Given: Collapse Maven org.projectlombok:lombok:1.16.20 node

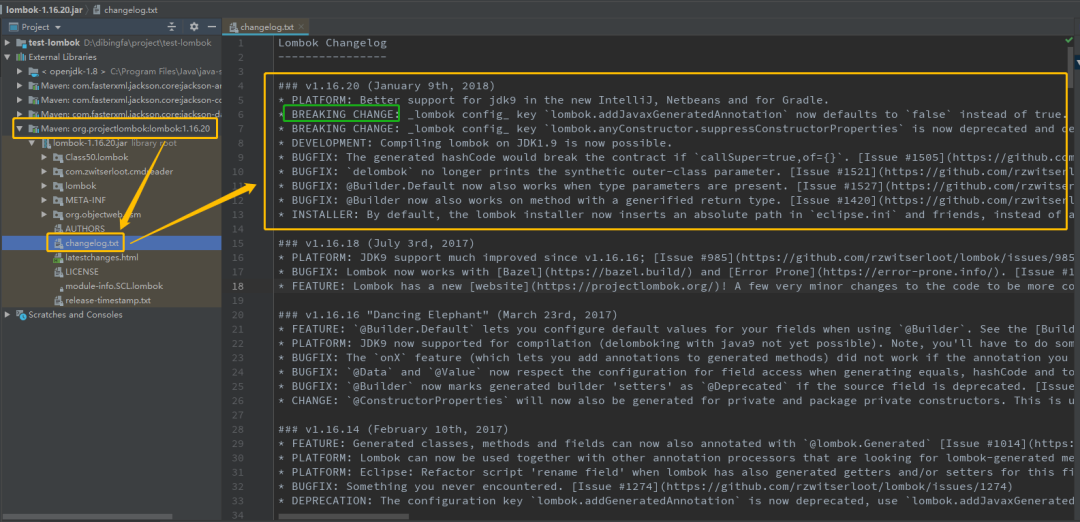Looking at the screenshot, I should coord(20,129).
